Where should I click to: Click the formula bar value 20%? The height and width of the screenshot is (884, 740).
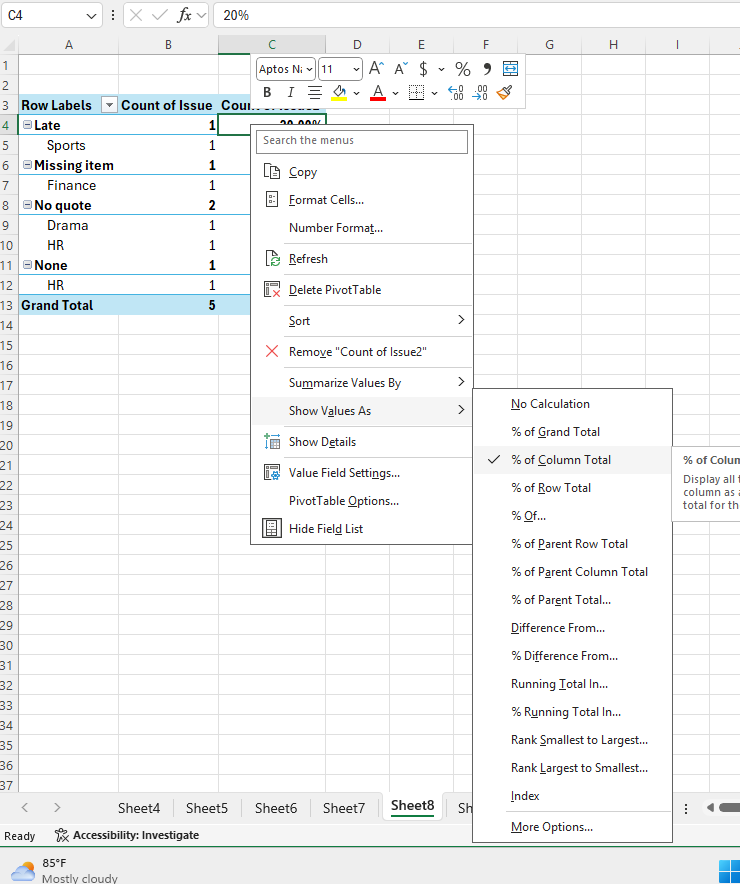[236, 15]
